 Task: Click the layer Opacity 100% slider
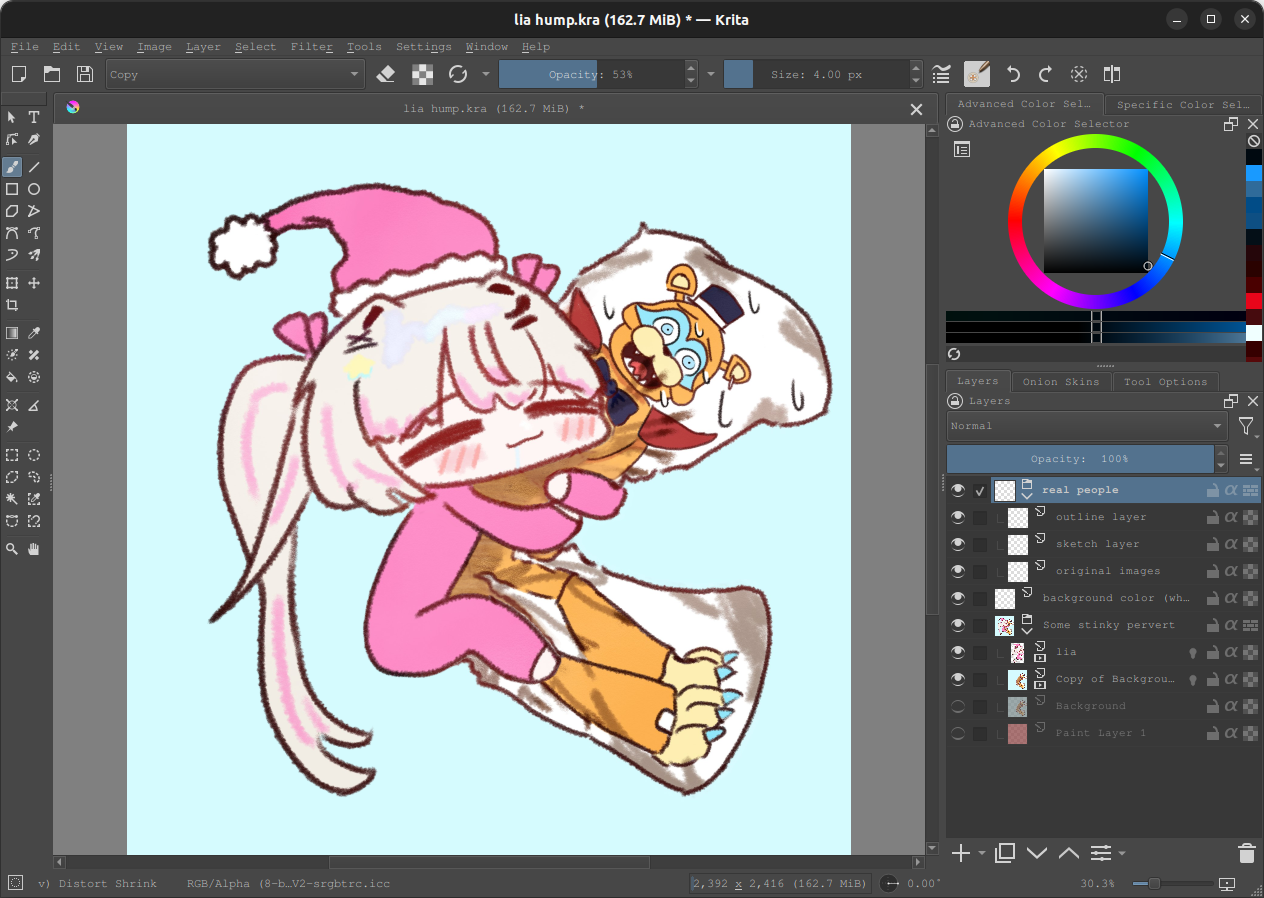point(1079,459)
